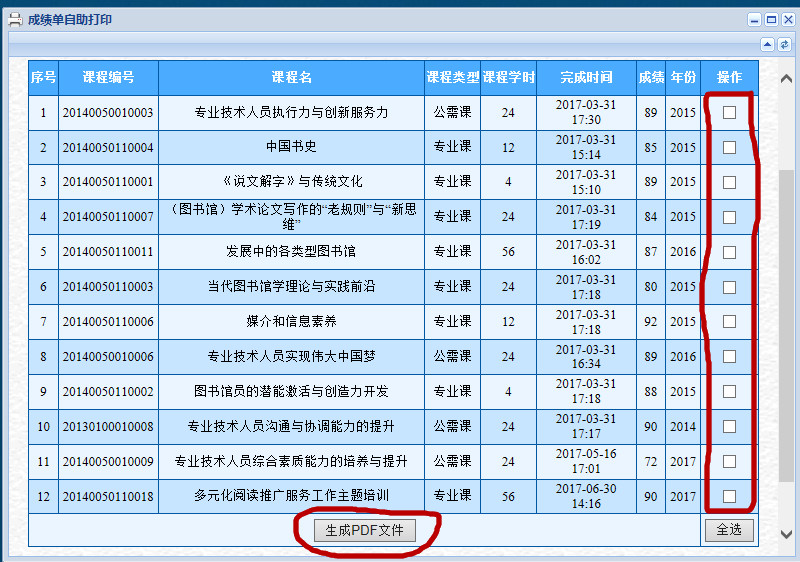Tick checkbox for 多元化阅读推广服务工作主题培训
The width and height of the screenshot is (800, 562).
coord(730,496)
